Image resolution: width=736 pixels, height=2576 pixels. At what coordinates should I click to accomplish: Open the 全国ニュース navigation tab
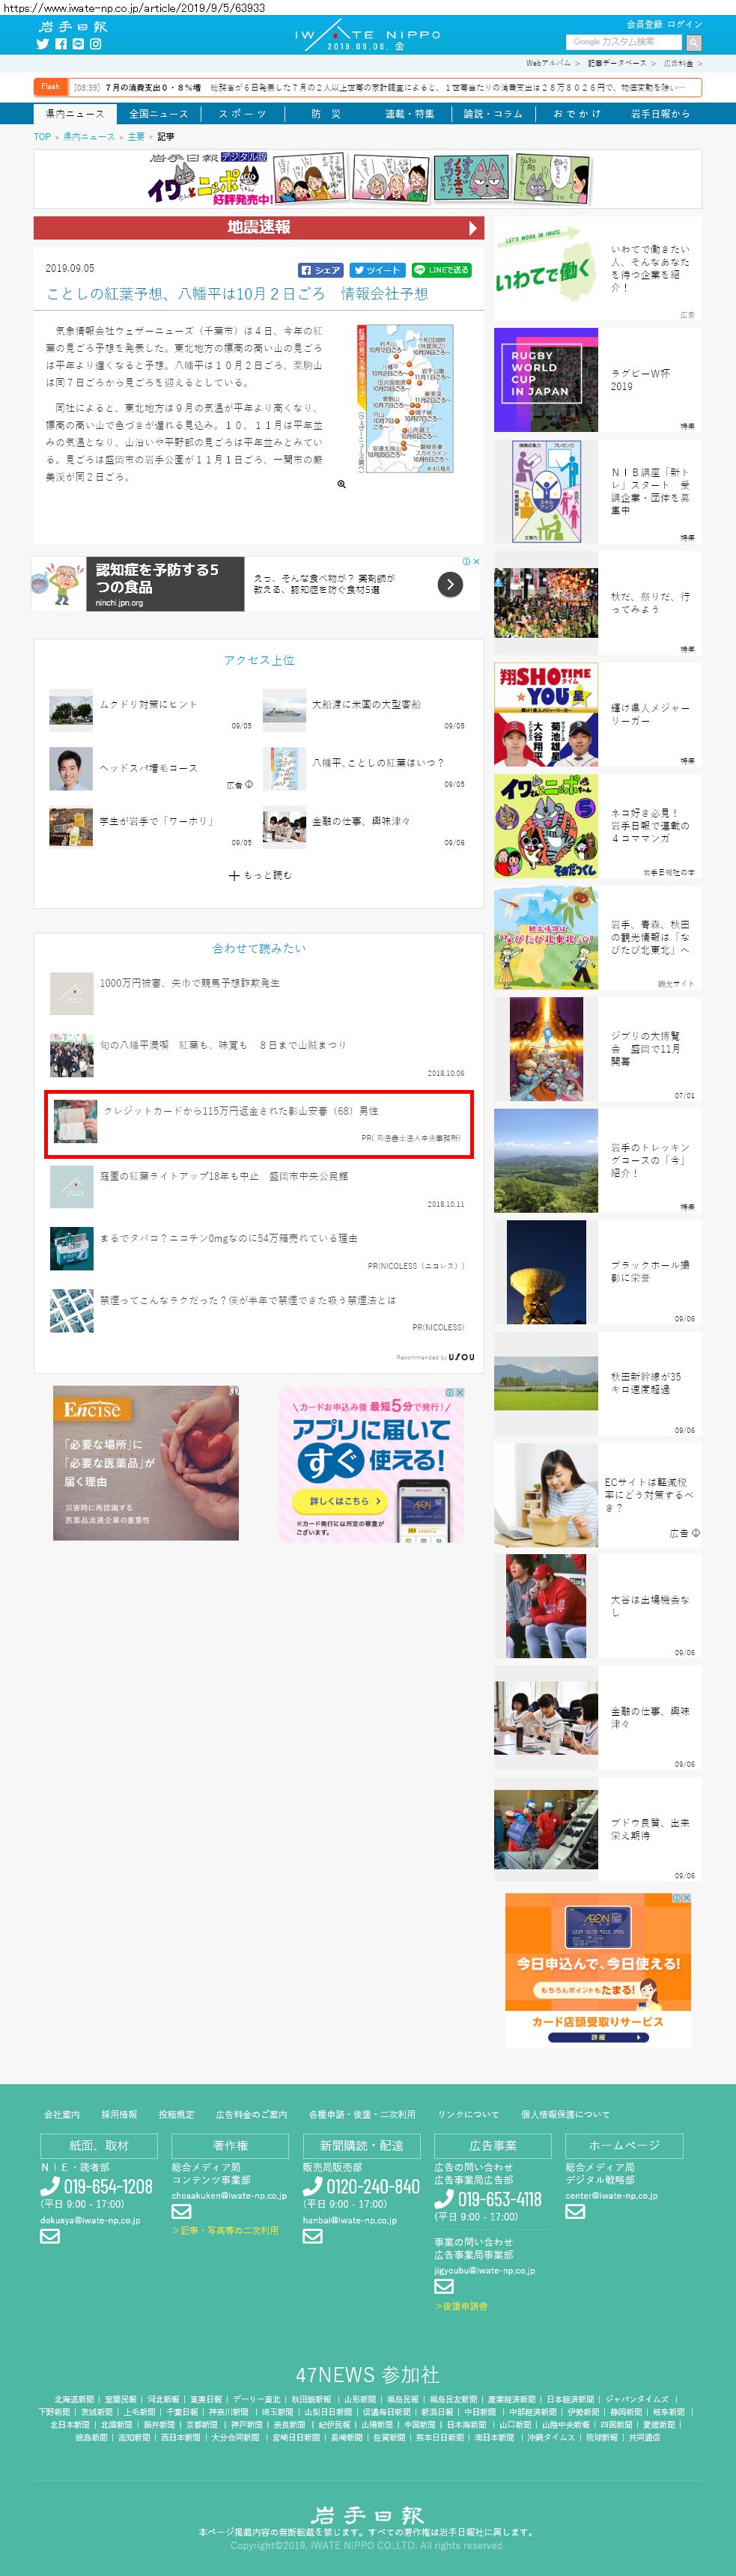(158, 114)
